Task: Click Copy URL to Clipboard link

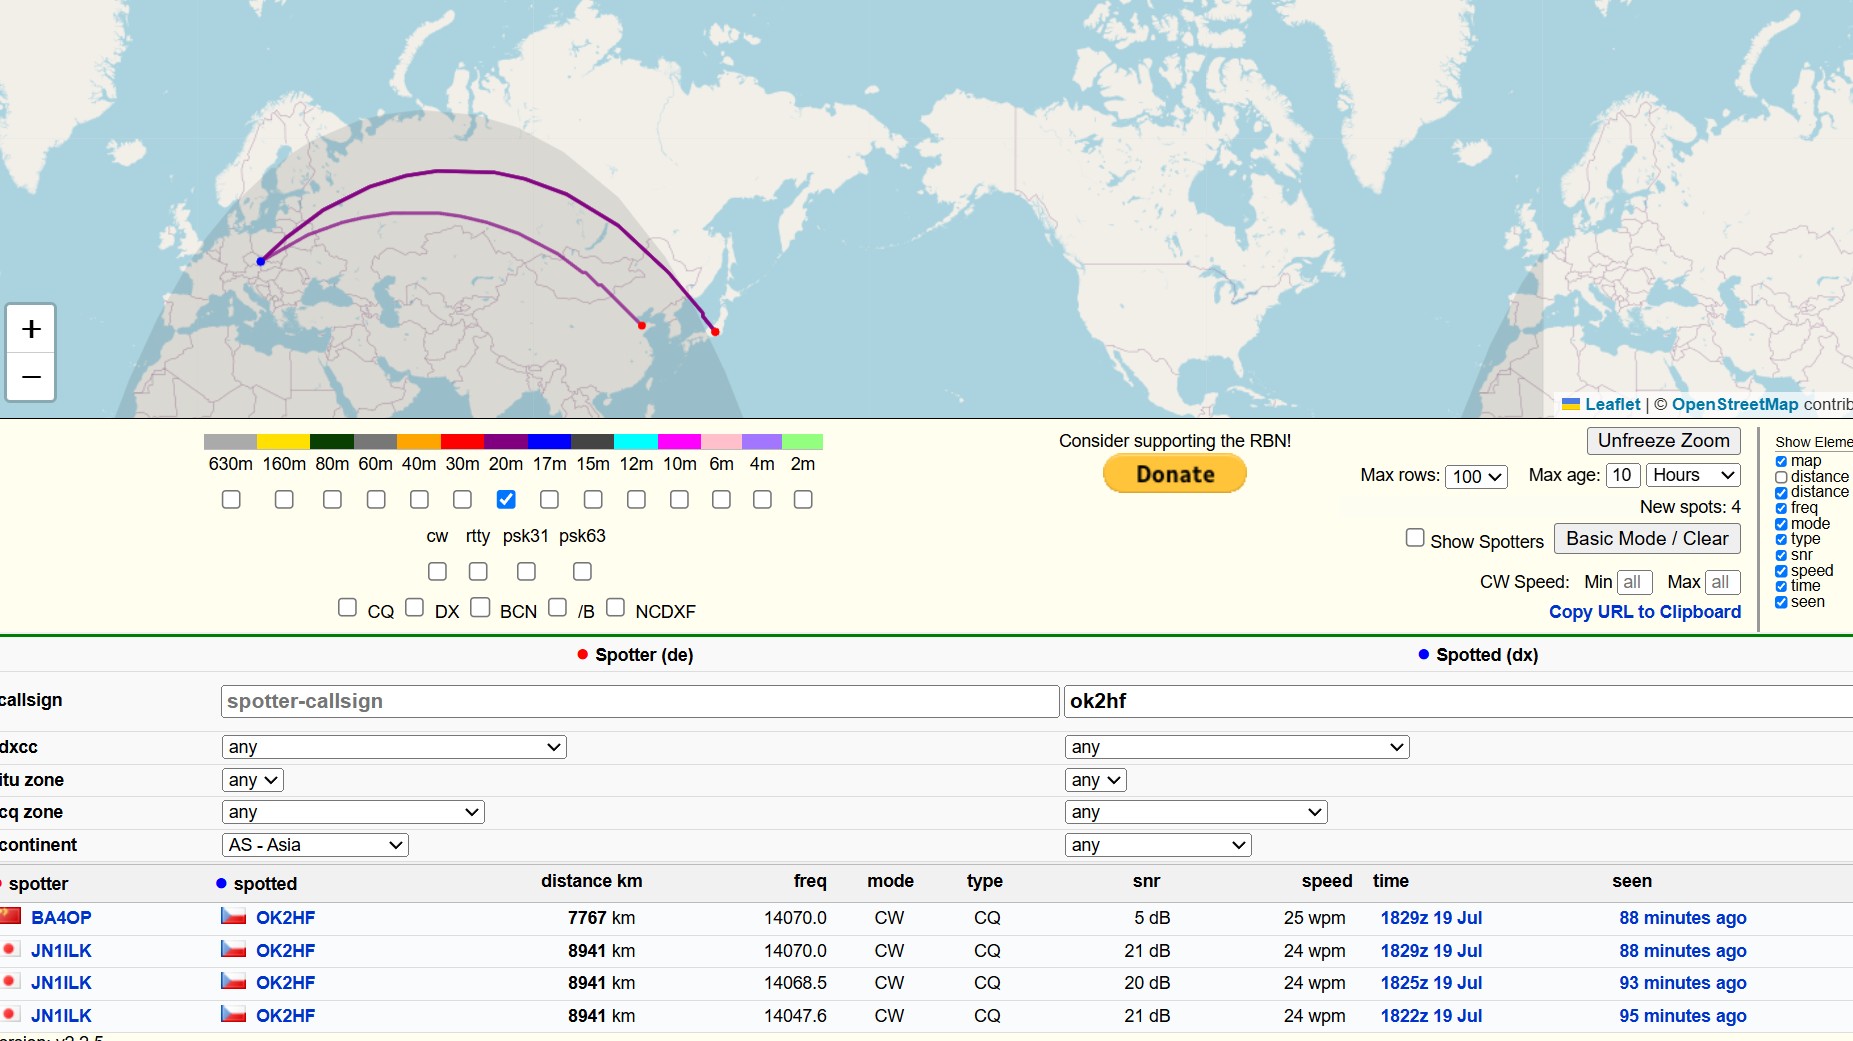Action: coord(1645,612)
